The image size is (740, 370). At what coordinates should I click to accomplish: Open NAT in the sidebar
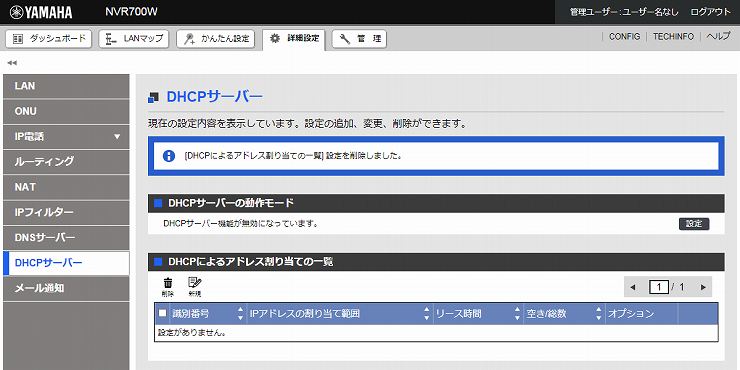(66, 187)
